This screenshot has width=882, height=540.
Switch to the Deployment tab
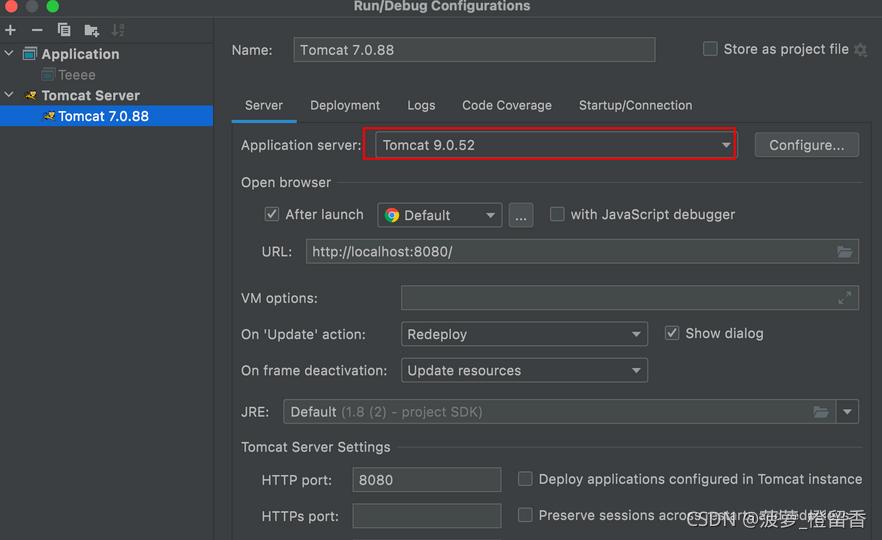pos(345,105)
